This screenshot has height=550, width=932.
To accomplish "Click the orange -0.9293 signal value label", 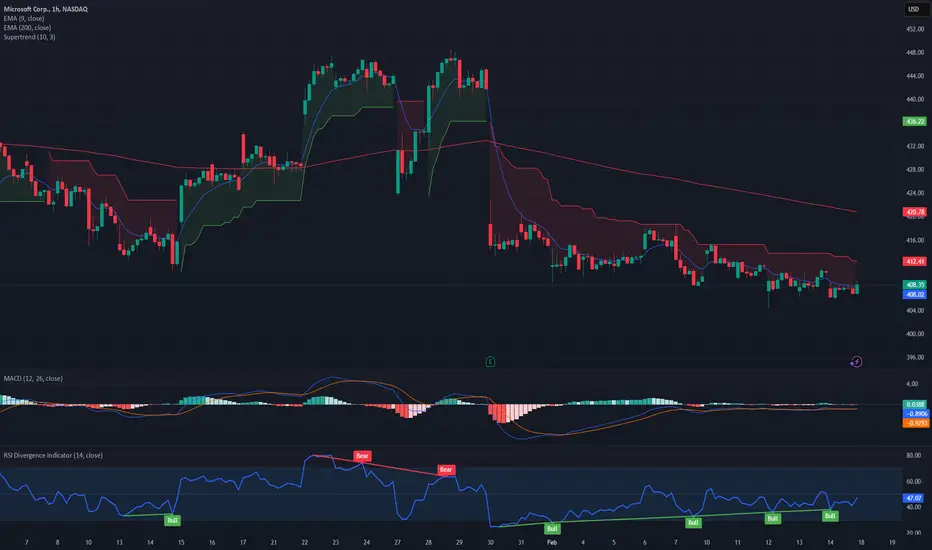I will tap(915, 423).
